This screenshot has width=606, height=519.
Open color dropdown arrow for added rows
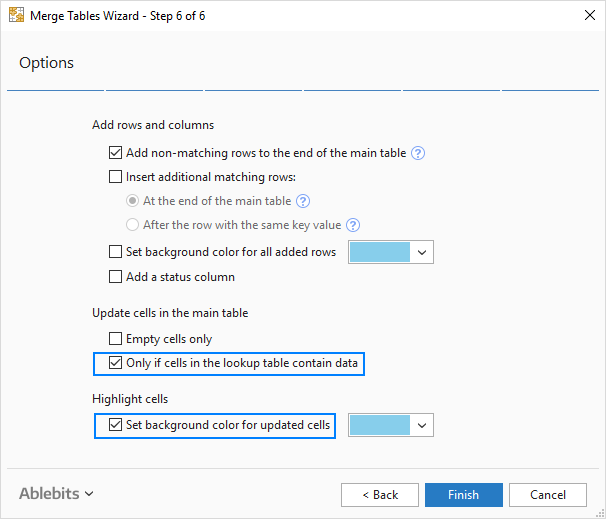point(422,252)
